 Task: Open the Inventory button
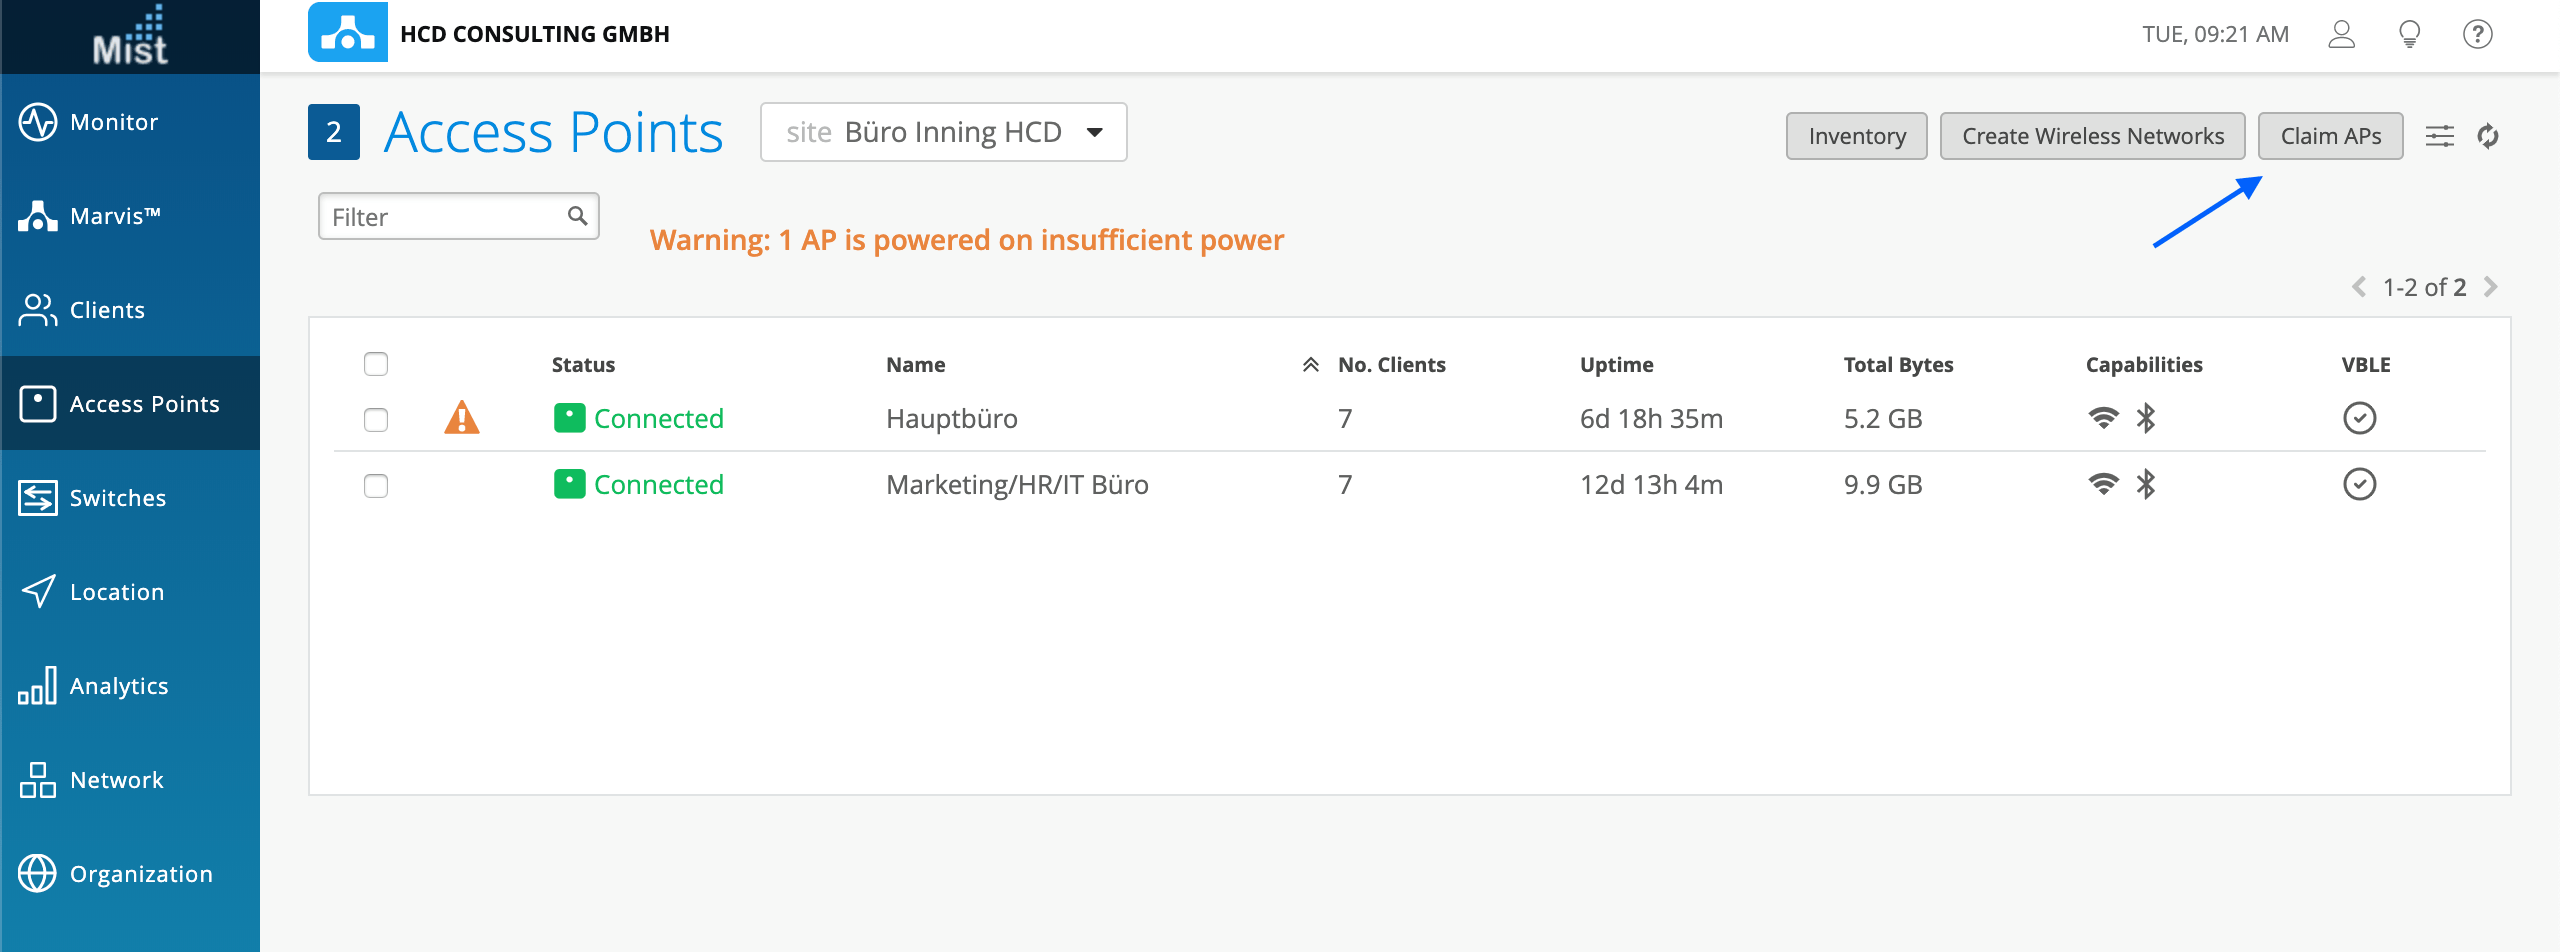1856,136
